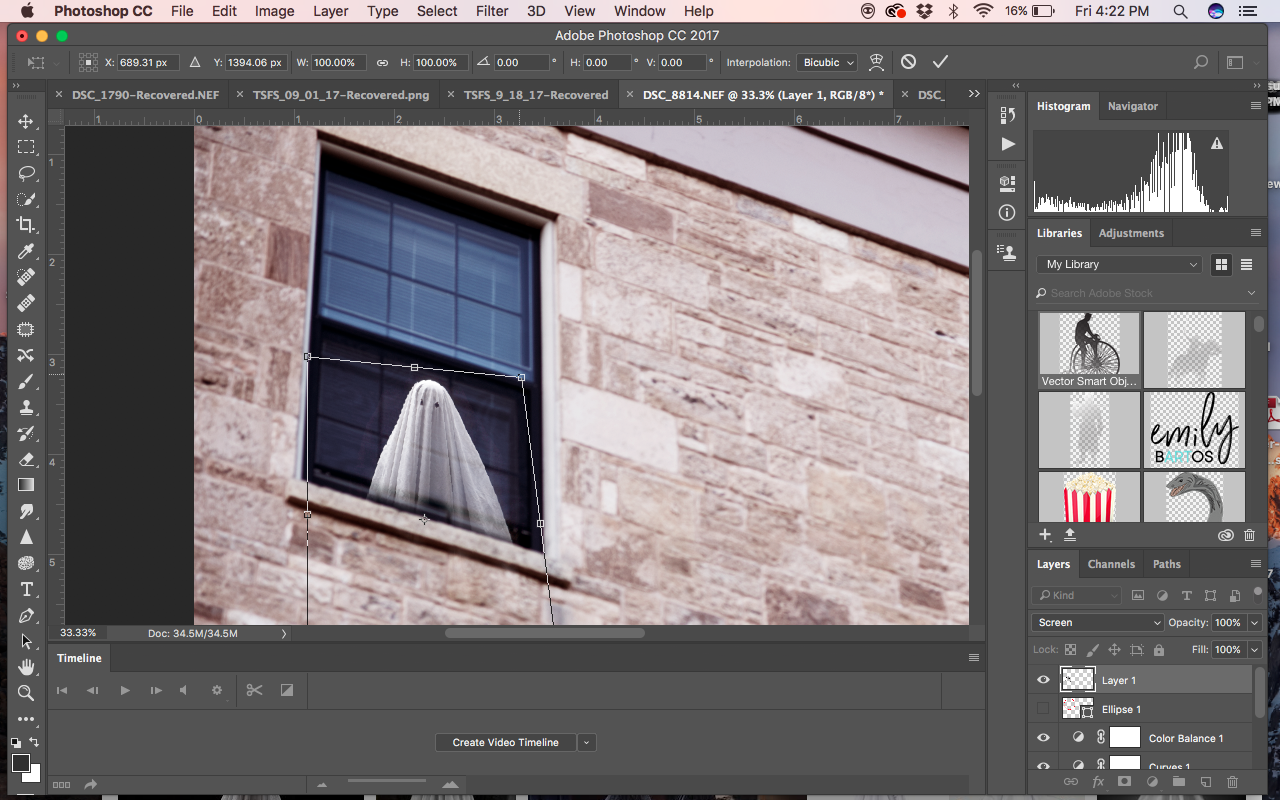The width and height of the screenshot is (1280, 800).
Task: Open the Play actions panel icon
Action: 1007,144
